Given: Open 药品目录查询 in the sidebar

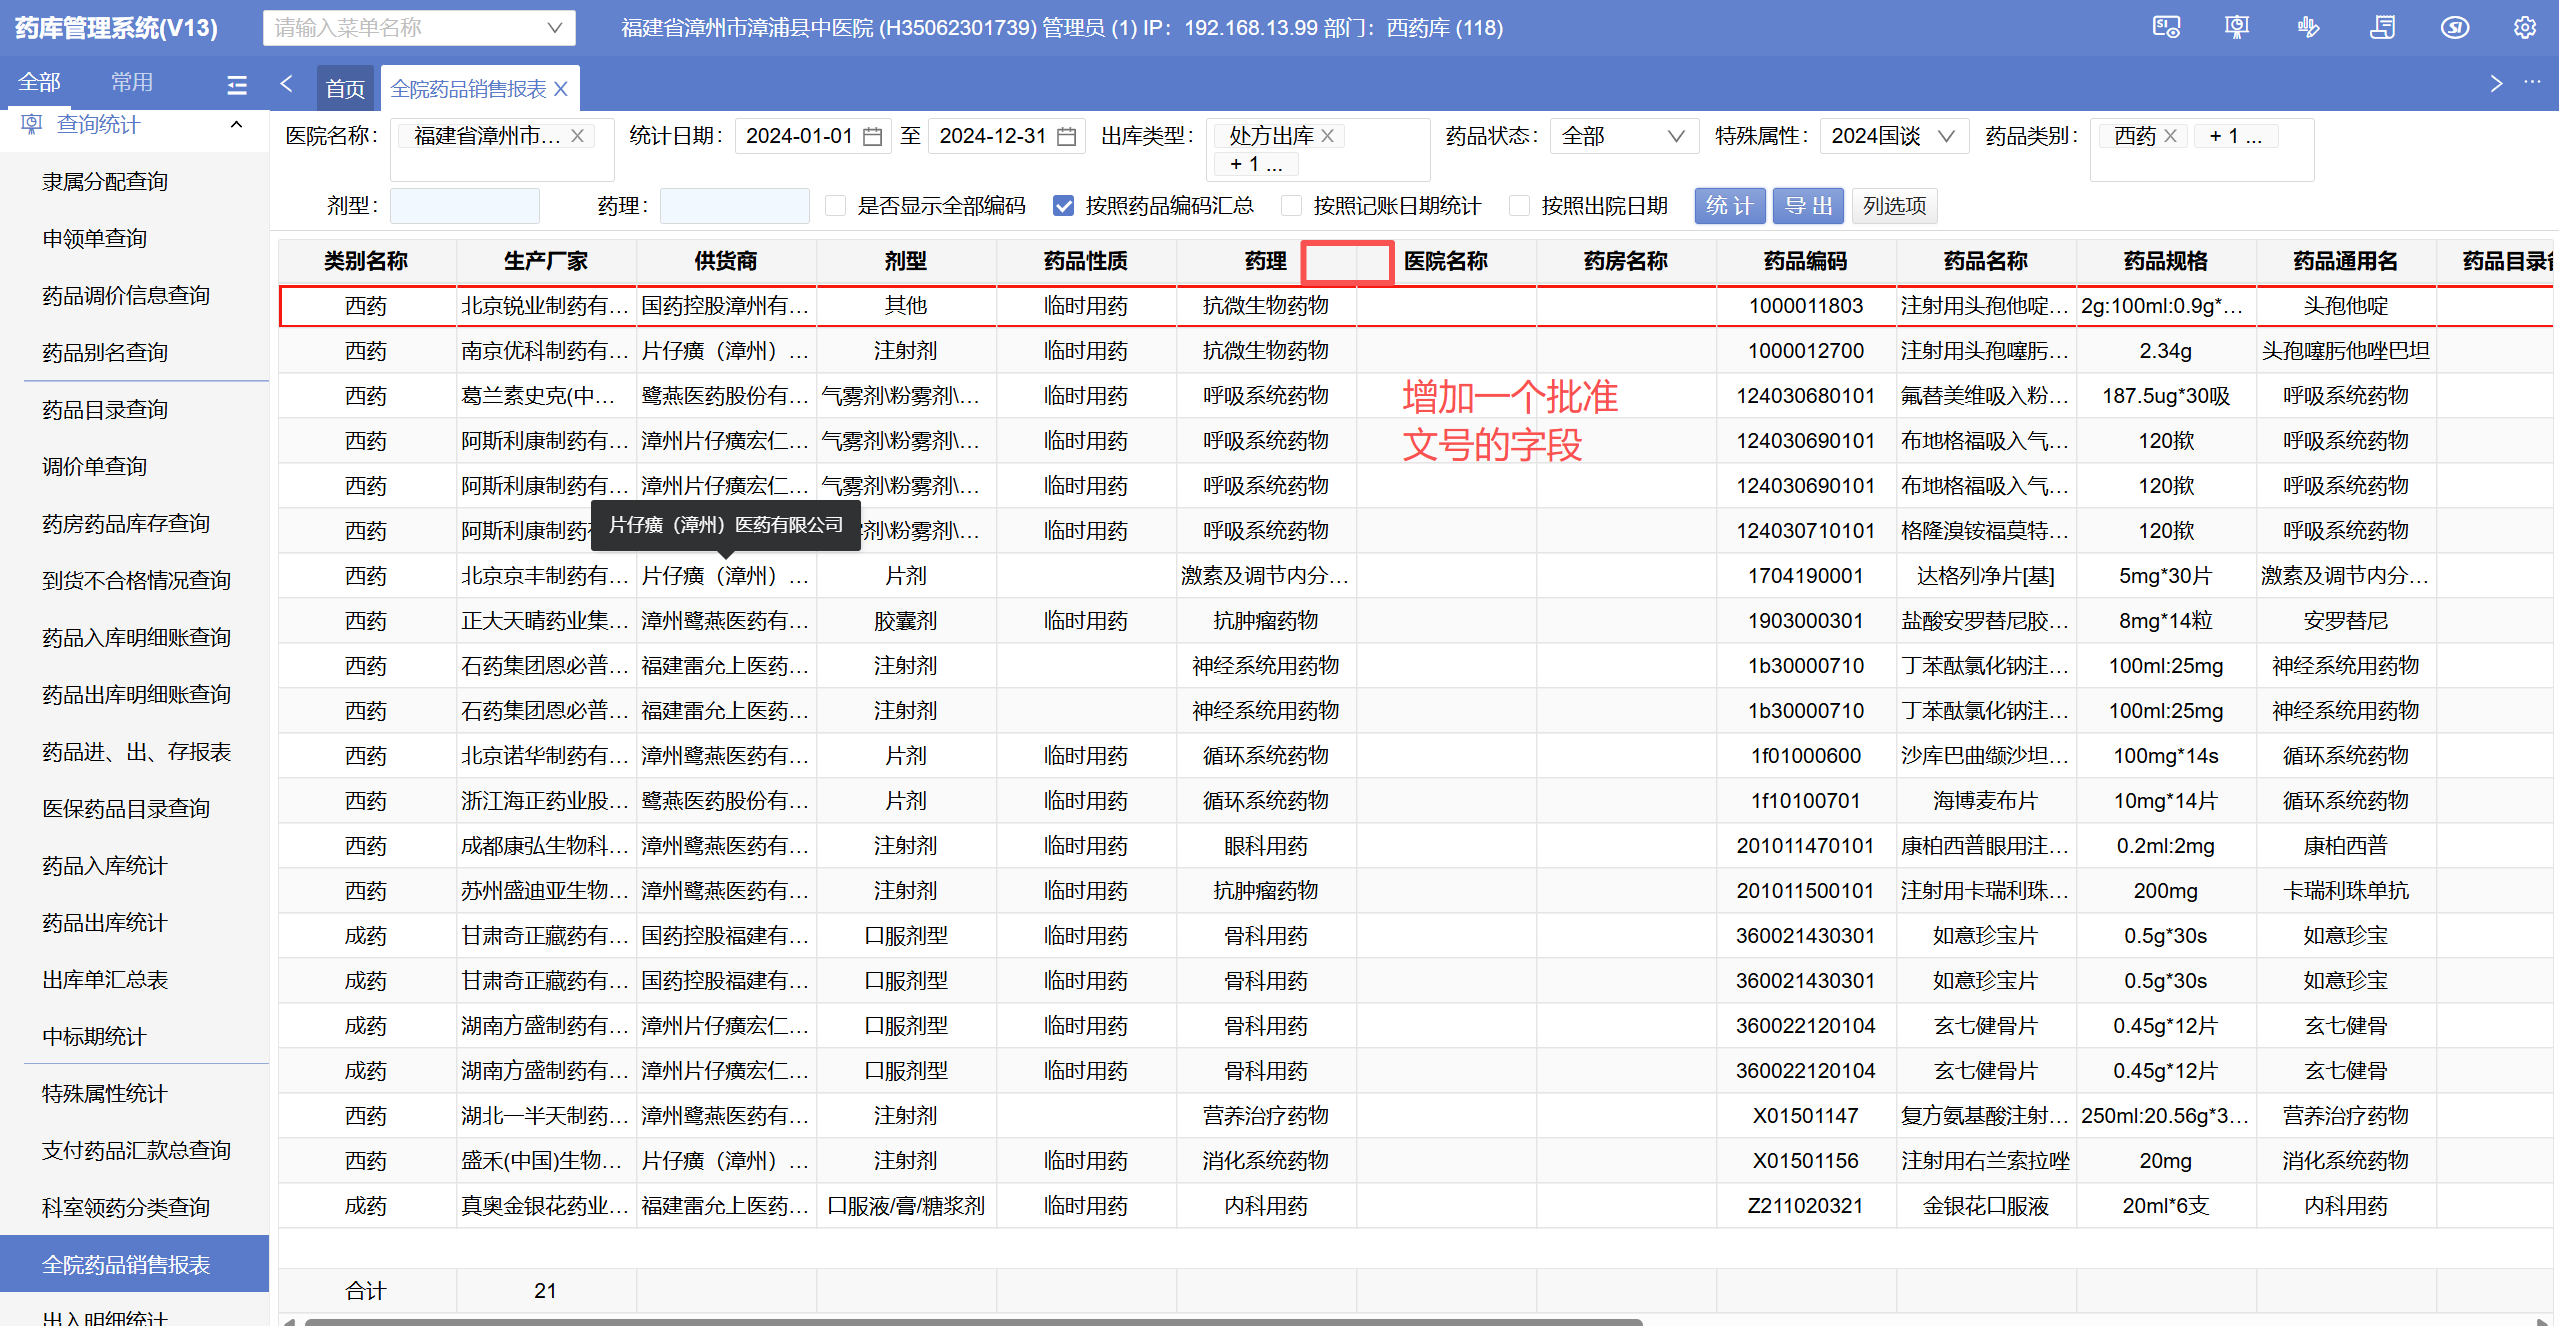Looking at the screenshot, I should [105, 410].
